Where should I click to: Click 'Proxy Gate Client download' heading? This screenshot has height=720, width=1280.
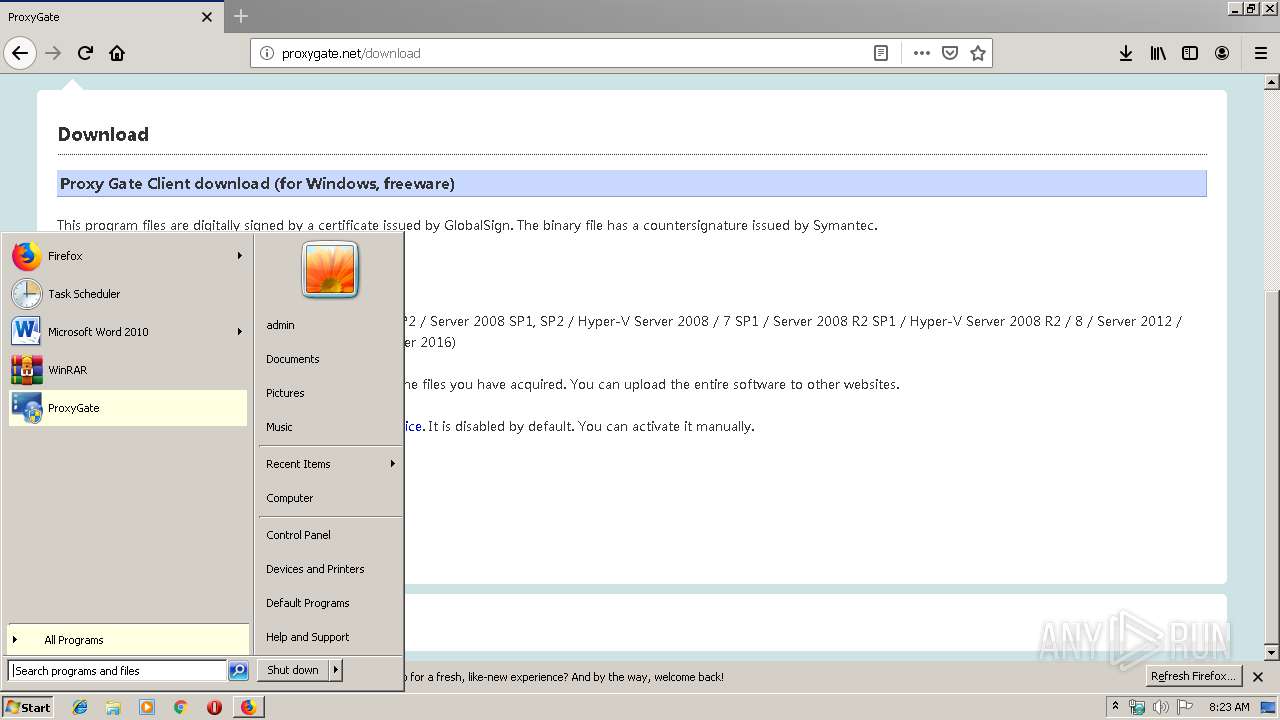[x=257, y=184]
